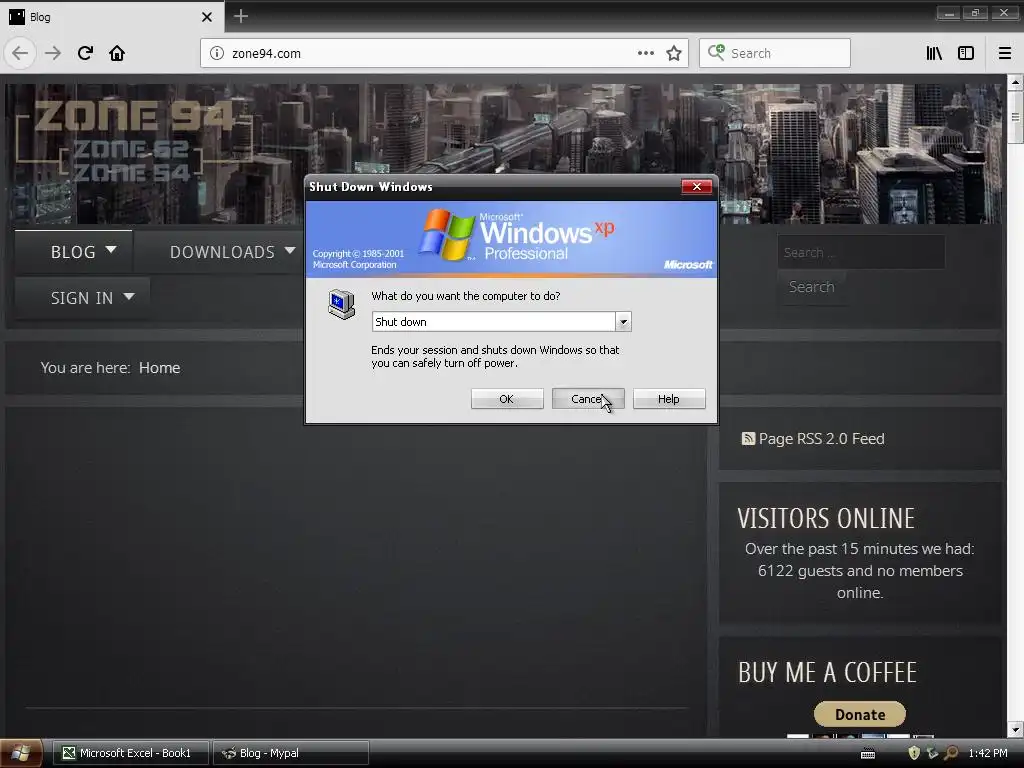Click the website search text box
This screenshot has height=768, width=1024.
coord(861,252)
